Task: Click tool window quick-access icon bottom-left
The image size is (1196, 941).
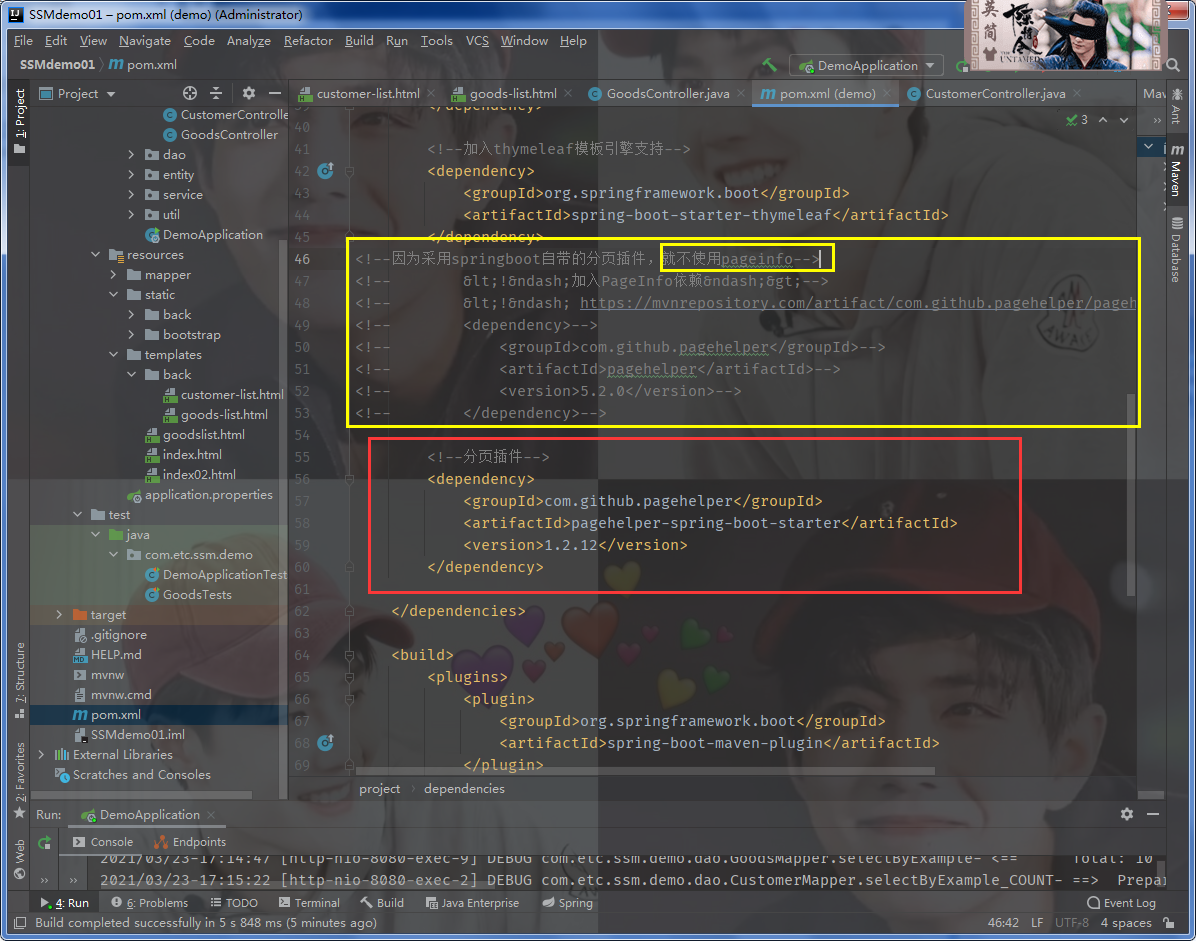Action: [x=20, y=923]
